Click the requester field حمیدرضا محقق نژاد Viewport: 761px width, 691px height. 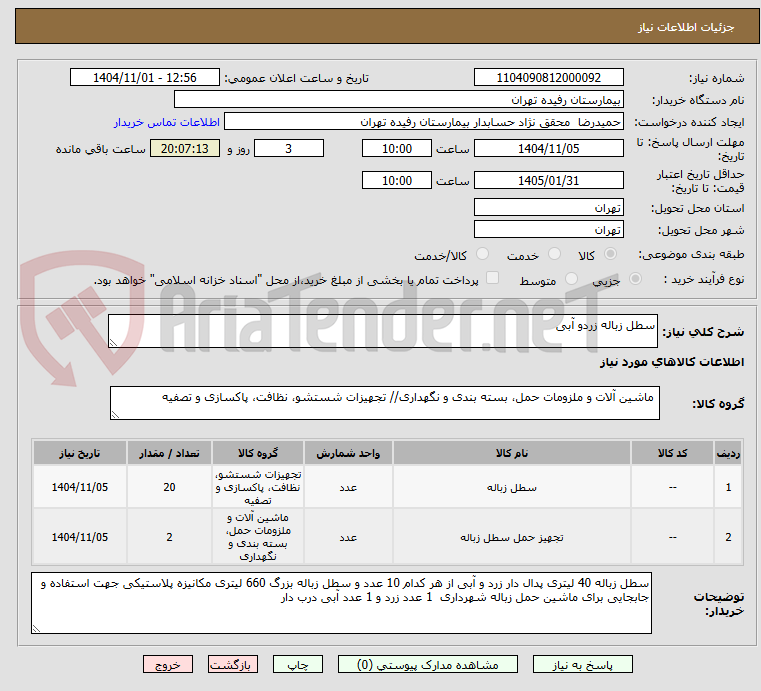point(424,122)
